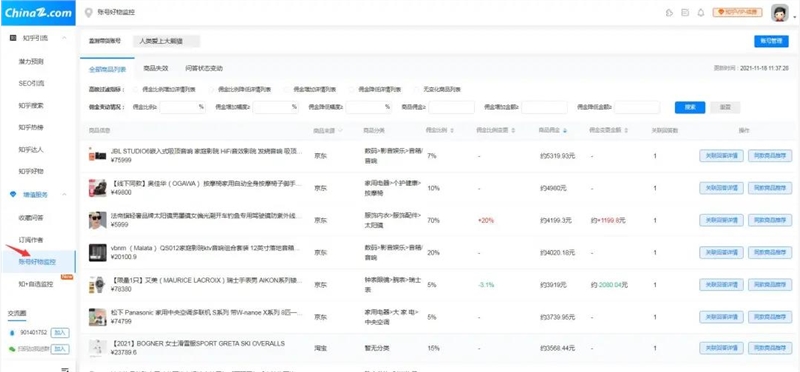The width and height of the screenshot is (800, 372).
Task: Sort by the 佣金比例 column
Action: [x=452, y=131]
